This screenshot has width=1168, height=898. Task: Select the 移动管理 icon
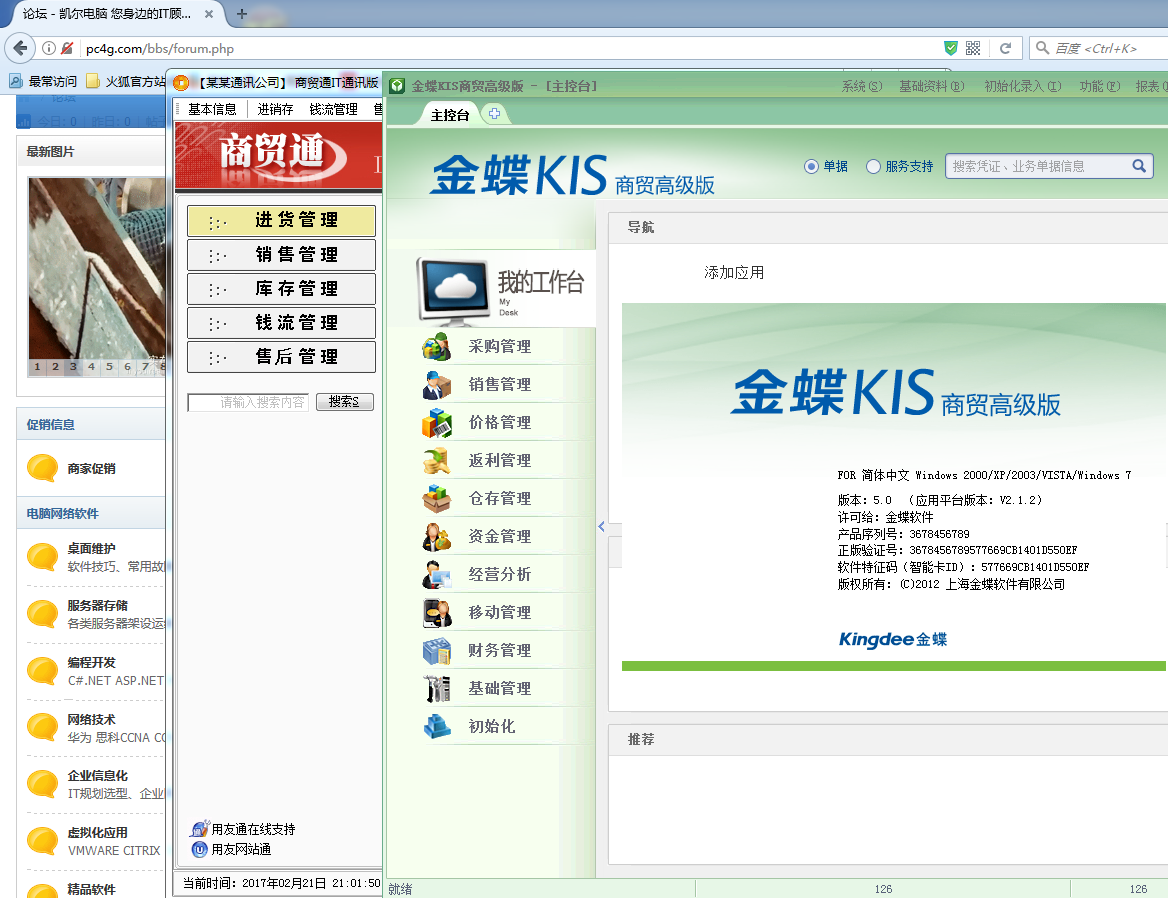pyautogui.click(x=437, y=612)
